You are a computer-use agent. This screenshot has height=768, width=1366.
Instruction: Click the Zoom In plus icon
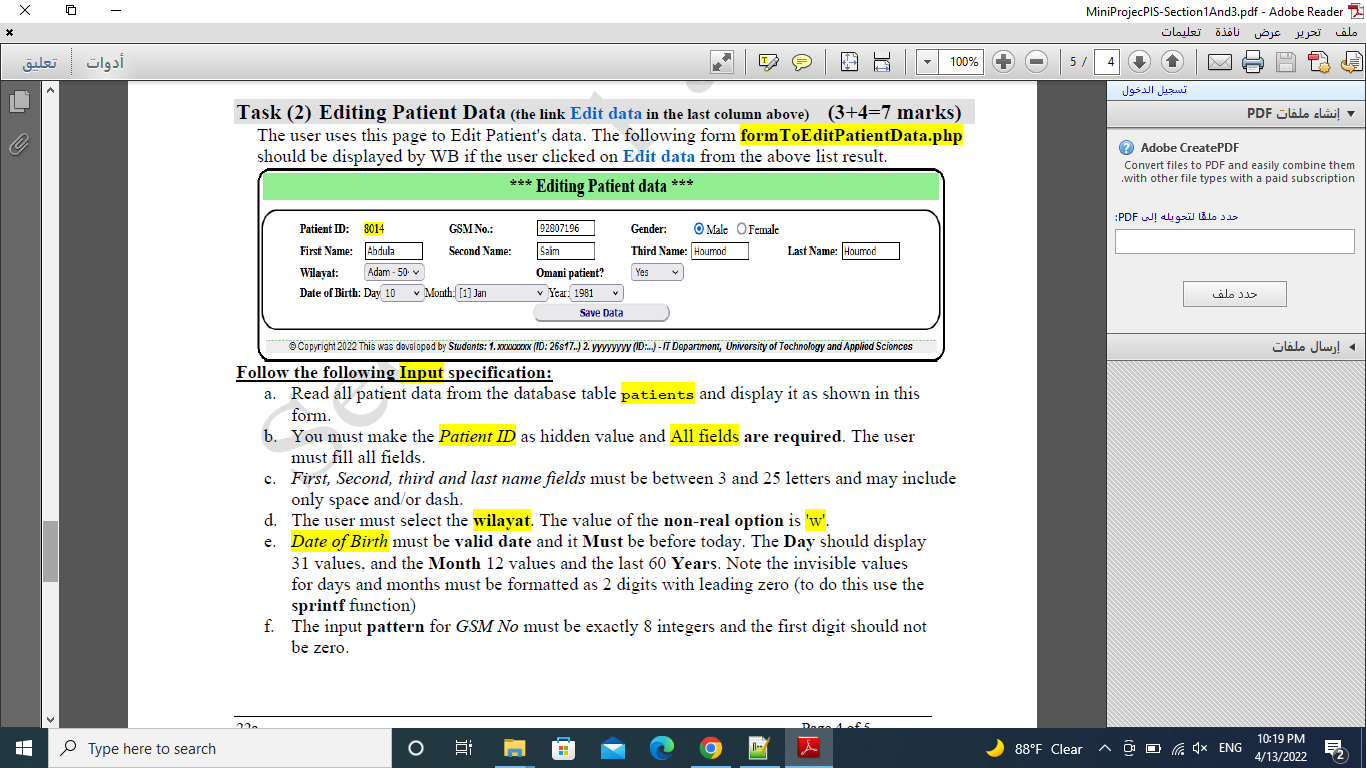tap(1002, 61)
